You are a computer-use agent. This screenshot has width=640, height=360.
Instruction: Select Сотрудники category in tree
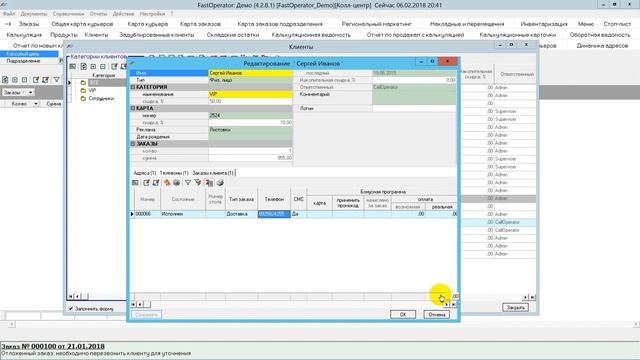click(101, 98)
